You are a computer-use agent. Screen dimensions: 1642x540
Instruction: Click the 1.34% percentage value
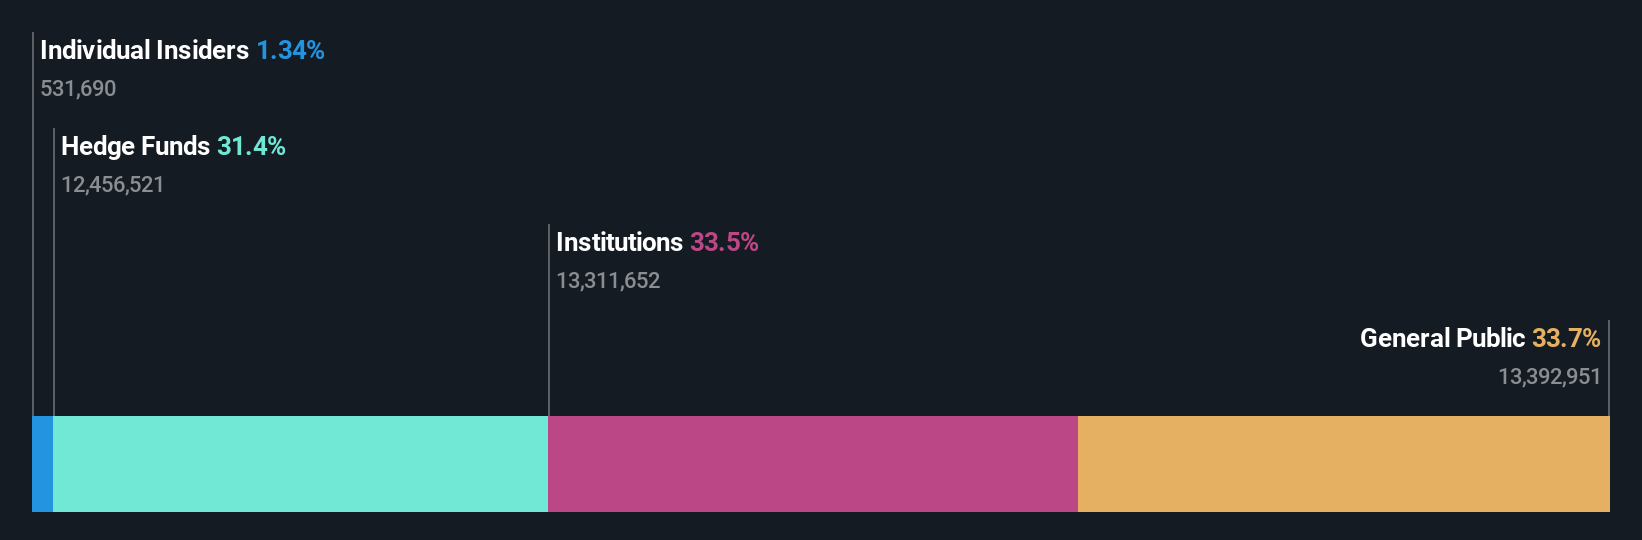290,50
